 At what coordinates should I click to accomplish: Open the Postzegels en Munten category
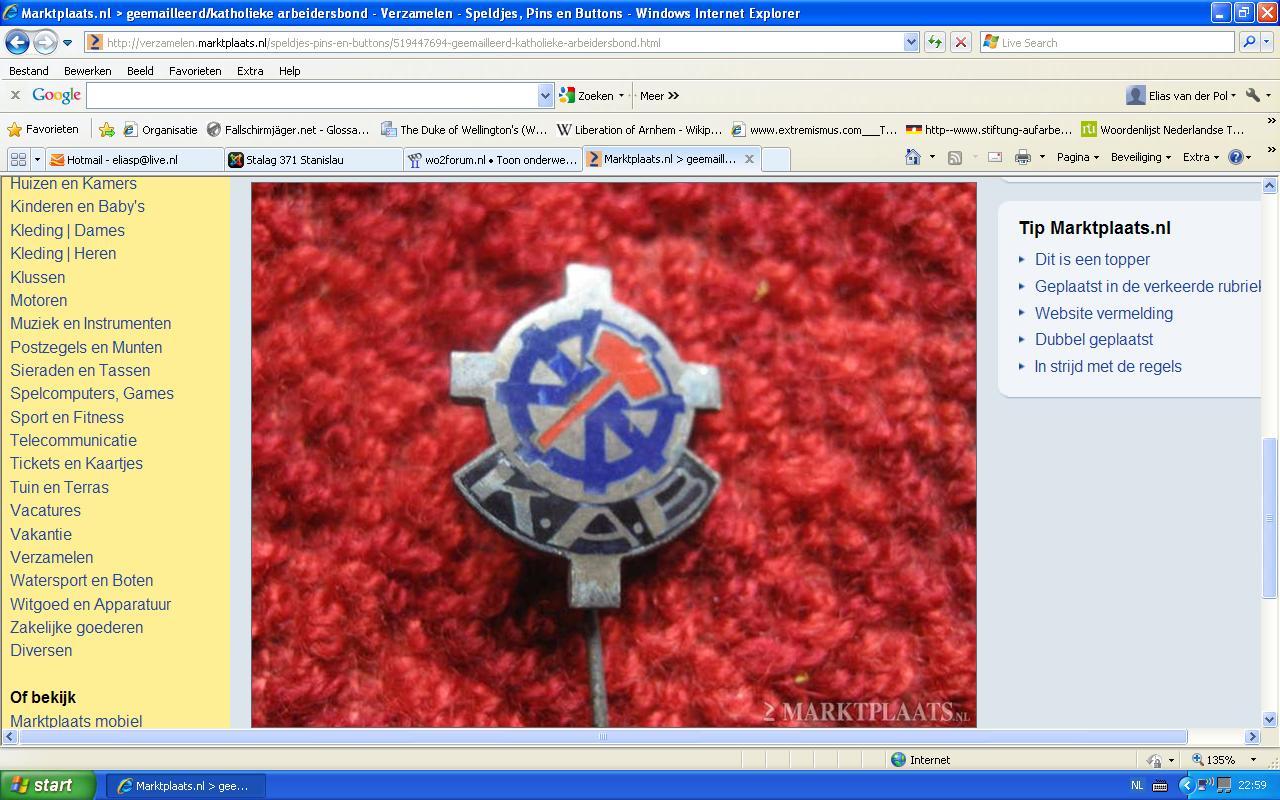[x=86, y=347]
